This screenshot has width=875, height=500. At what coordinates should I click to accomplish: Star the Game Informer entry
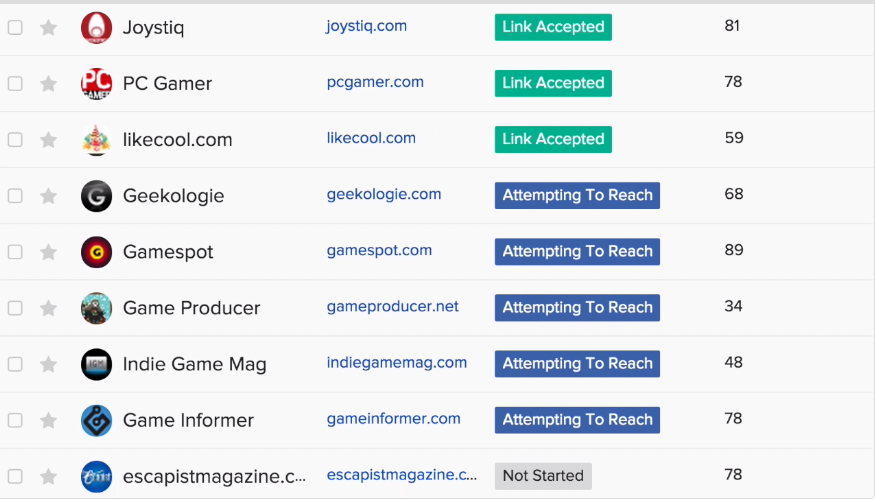coord(49,420)
